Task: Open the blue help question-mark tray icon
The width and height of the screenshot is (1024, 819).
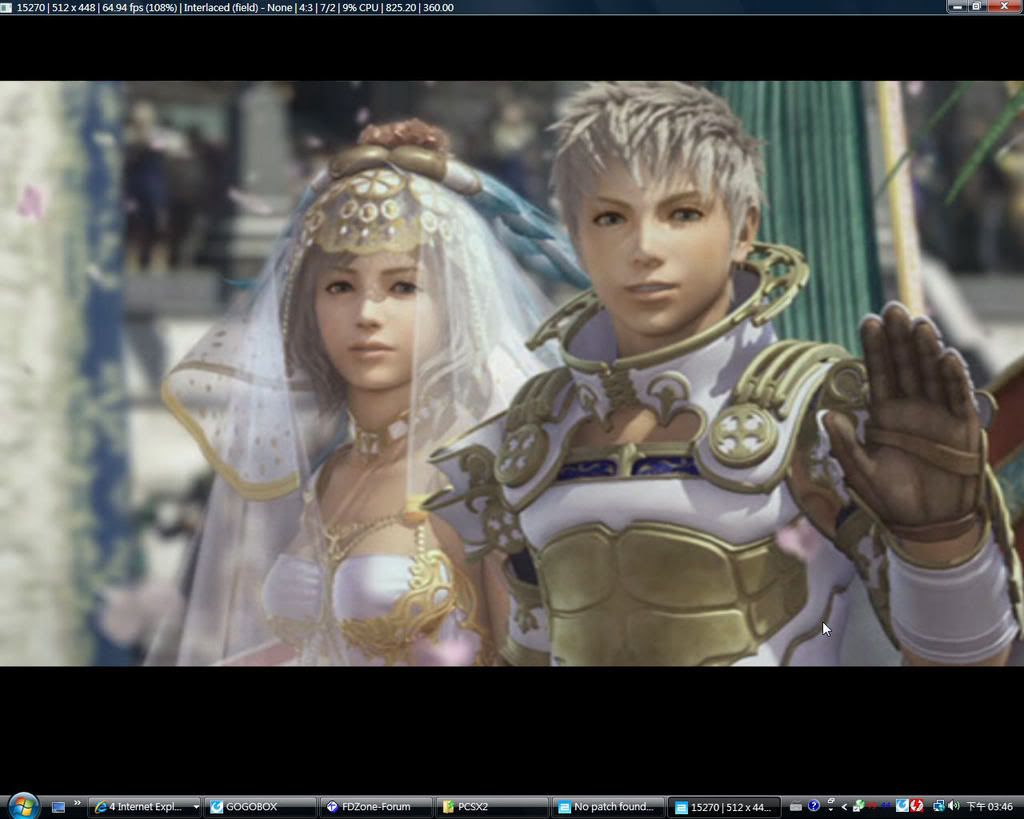Action: [814, 806]
